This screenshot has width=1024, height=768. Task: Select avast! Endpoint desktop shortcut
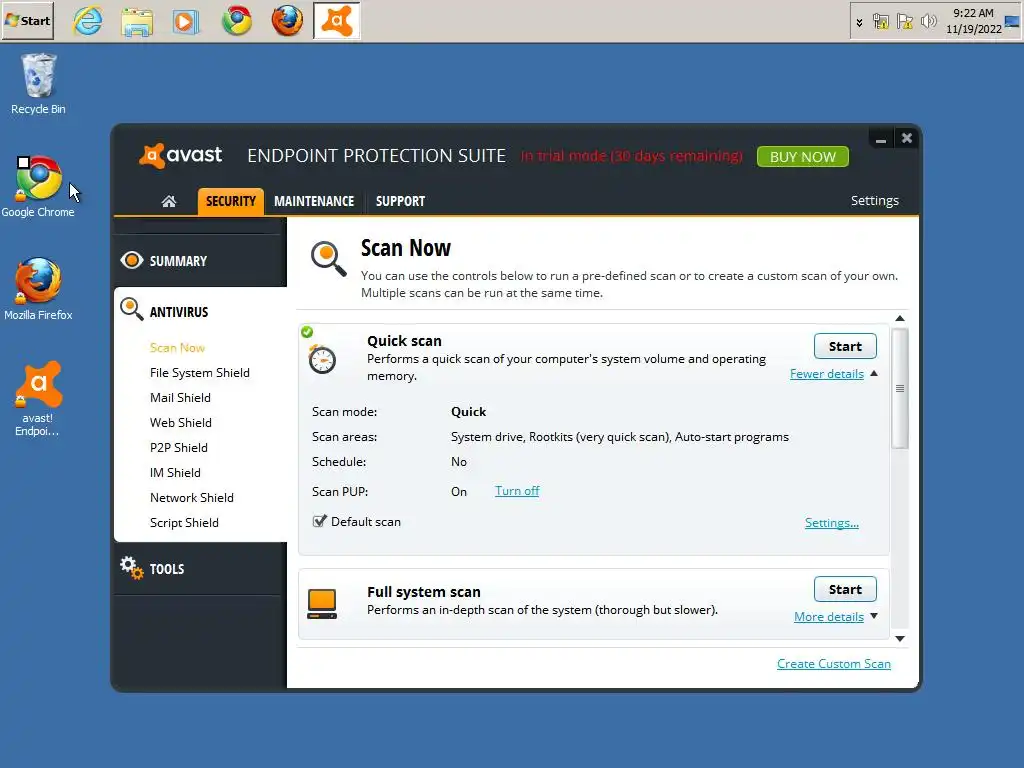coord(37,399)
